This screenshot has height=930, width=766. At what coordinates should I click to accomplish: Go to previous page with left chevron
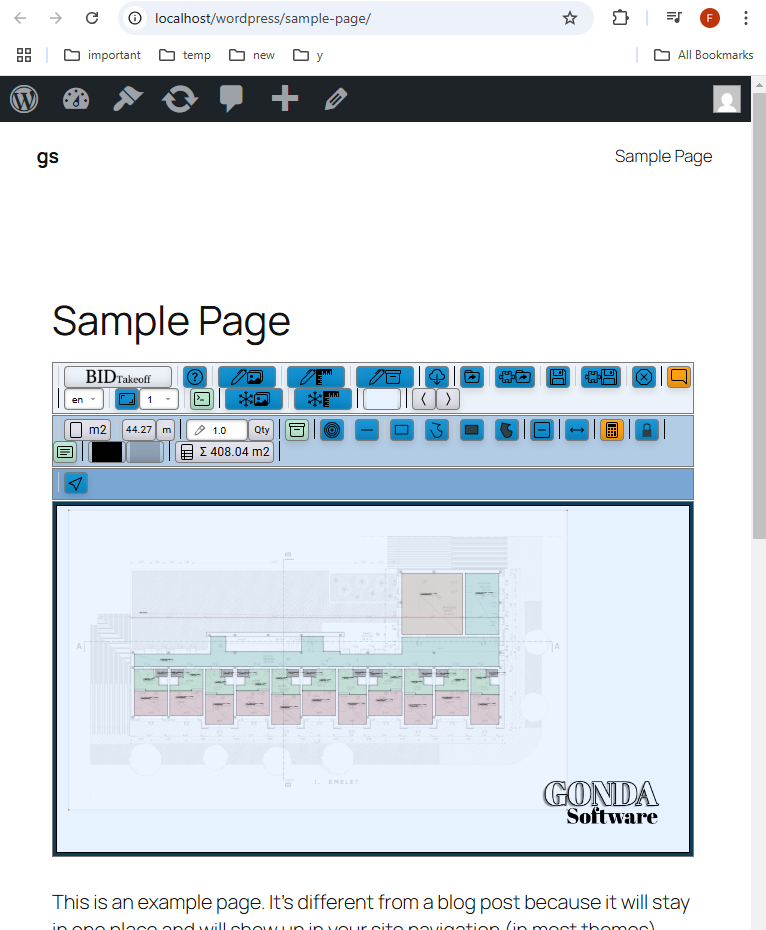pyautogui.click(x=424, y=399)
